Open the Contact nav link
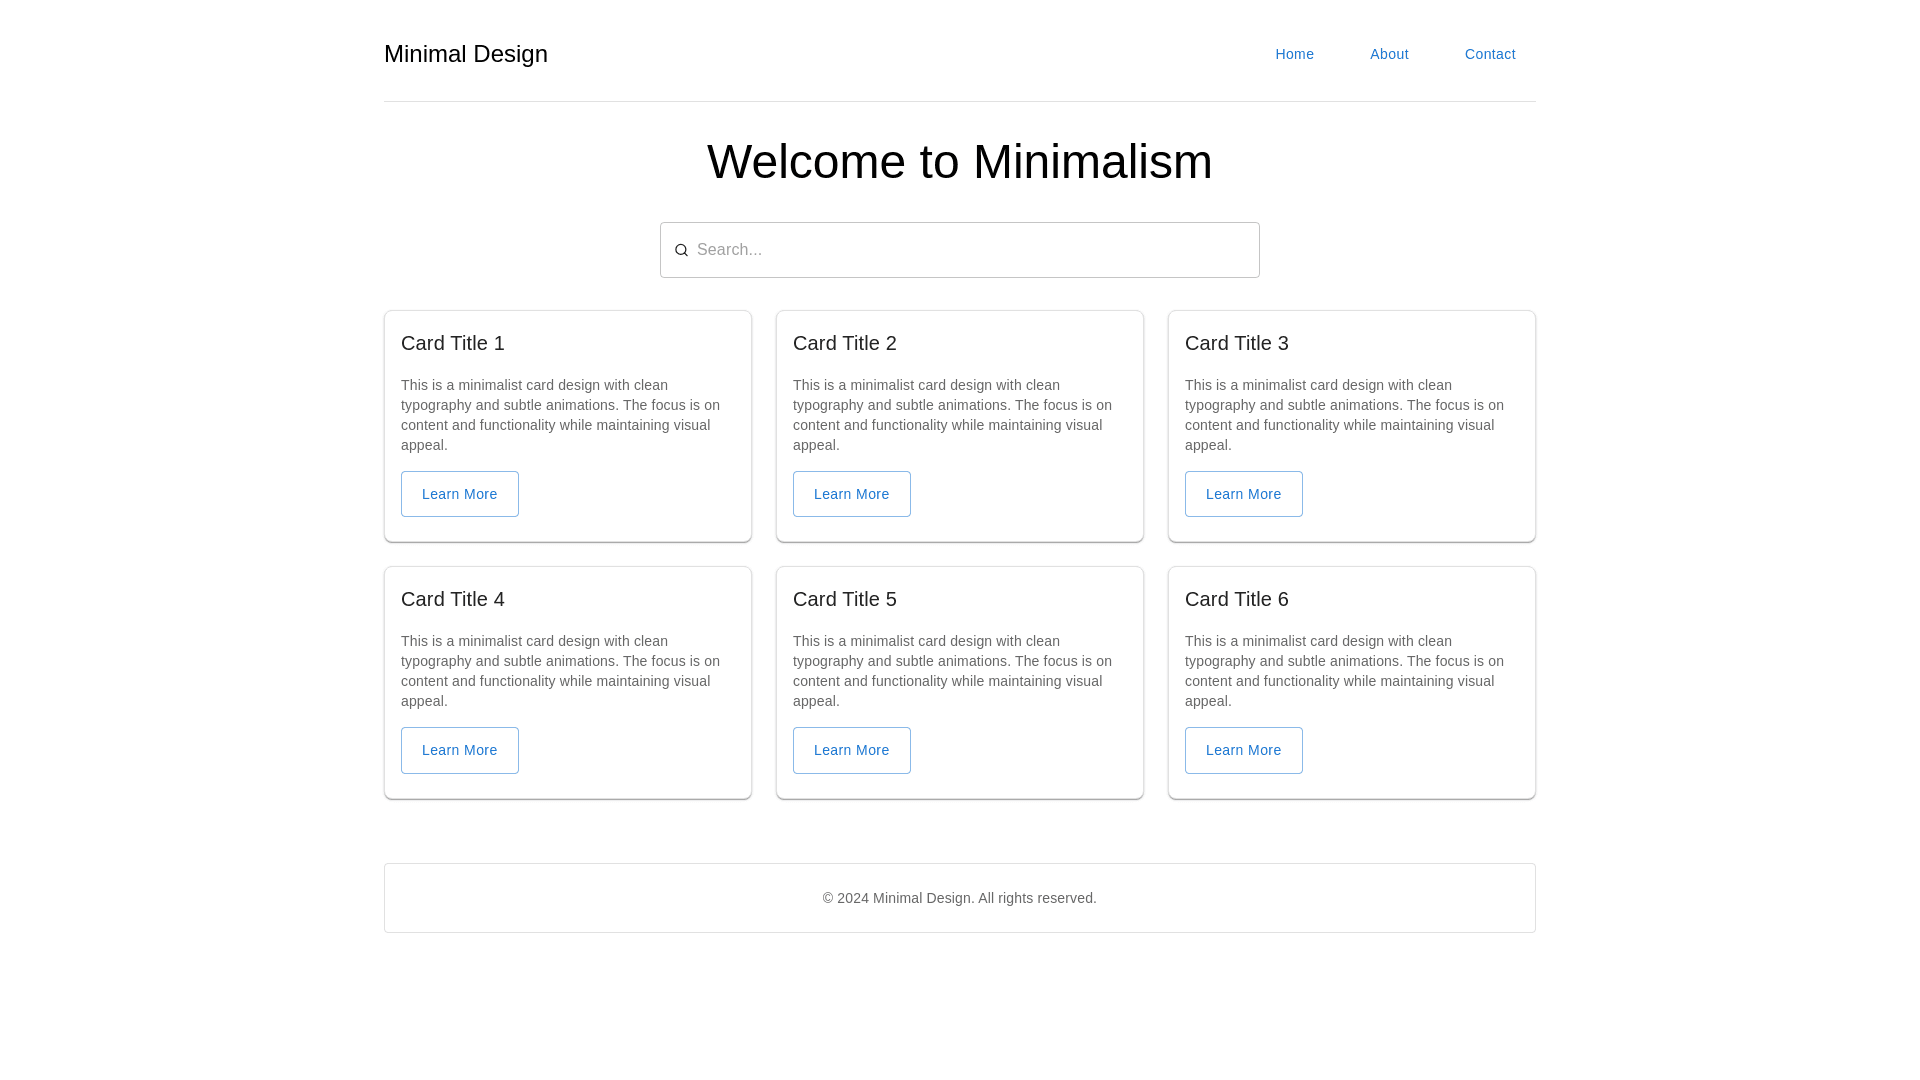 [x=1490, y=54]
